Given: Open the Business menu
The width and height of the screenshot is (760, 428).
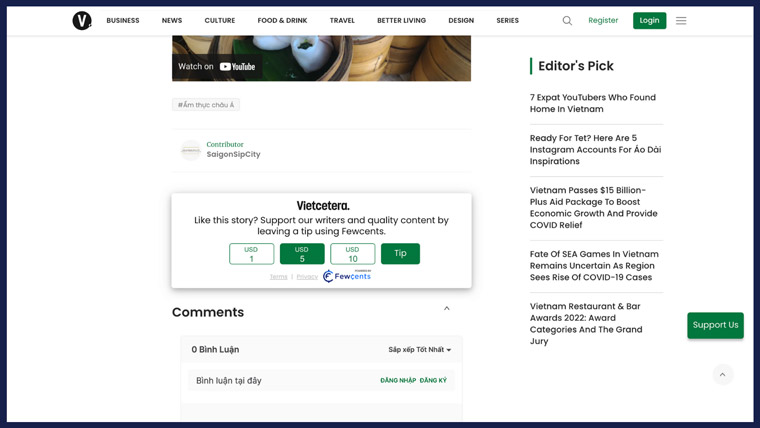Looking at the screenshot, I should point(123,20).
